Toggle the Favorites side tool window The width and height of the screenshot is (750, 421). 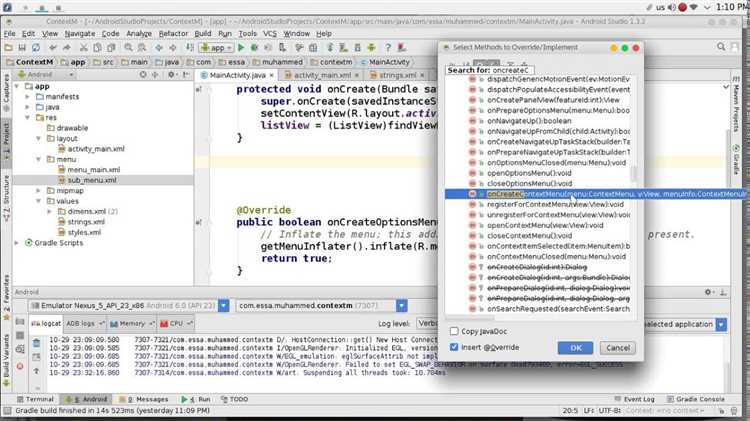tap(6, 297)
